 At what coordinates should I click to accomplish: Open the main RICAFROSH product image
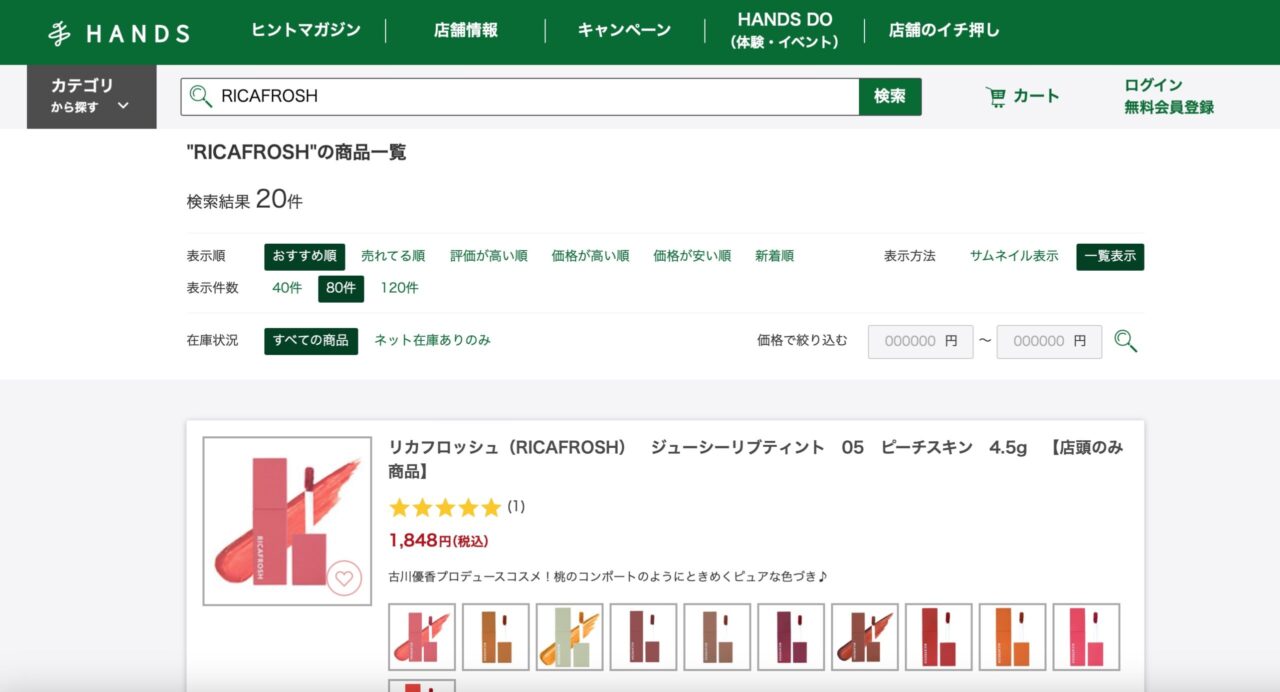pos(287,521)
